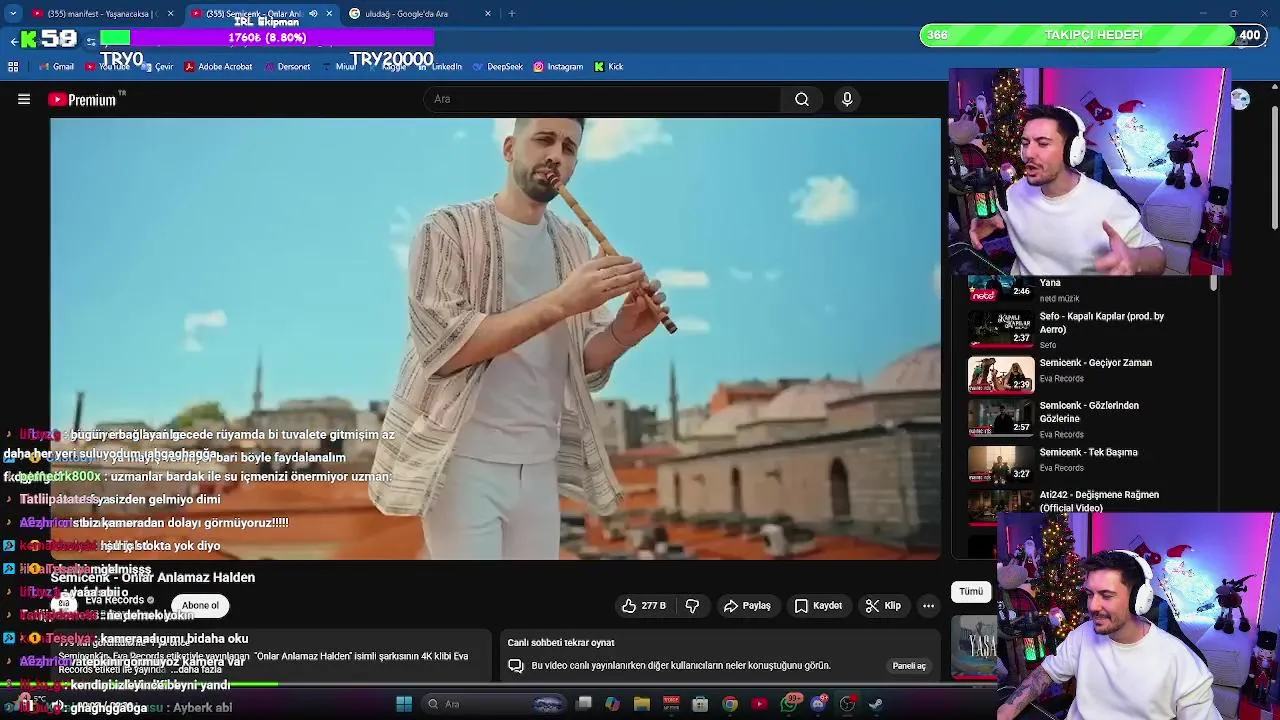Screen dimensions: 1280x720
Task: Open the Adobe Acrobat bookmark
Action: click(218, 67)
